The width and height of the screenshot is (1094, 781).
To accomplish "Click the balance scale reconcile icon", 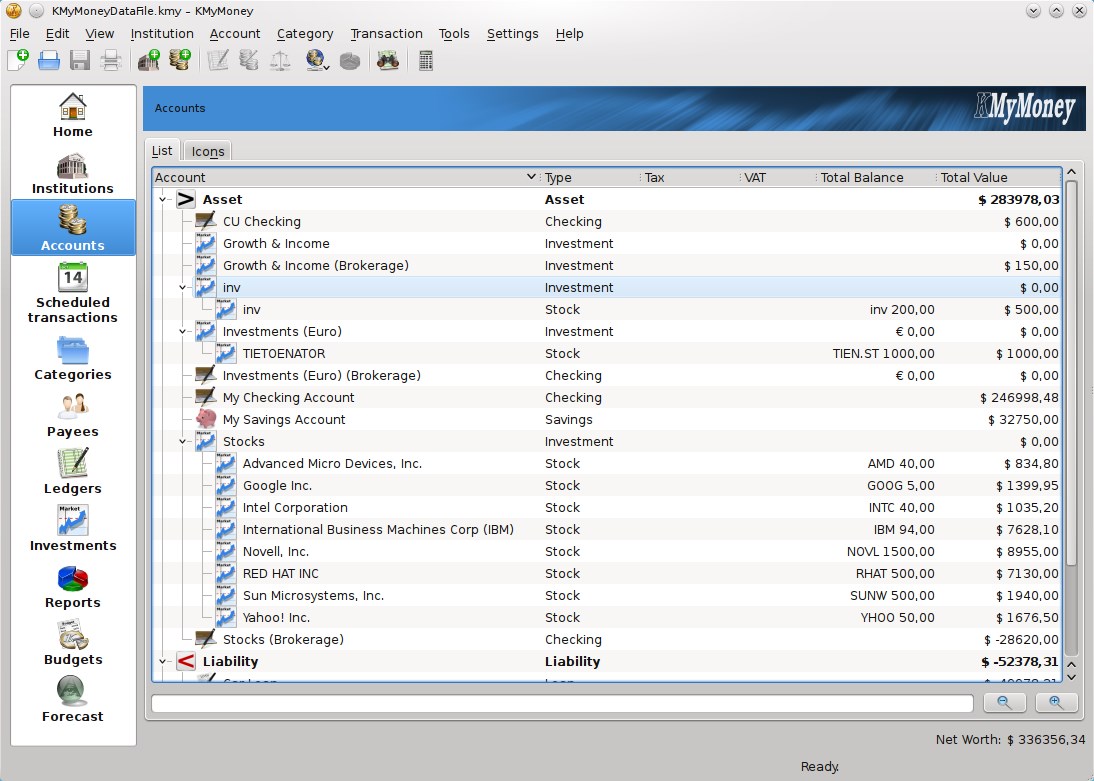I will 280,61.
